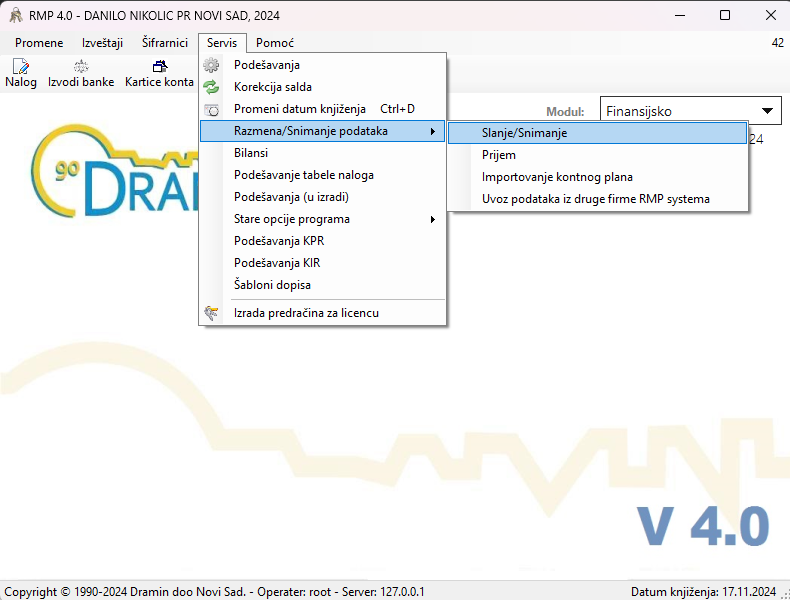The image size is (790, 600).
Task: Select Importovanje kontnog plana
Action: [x=598, y=177]
